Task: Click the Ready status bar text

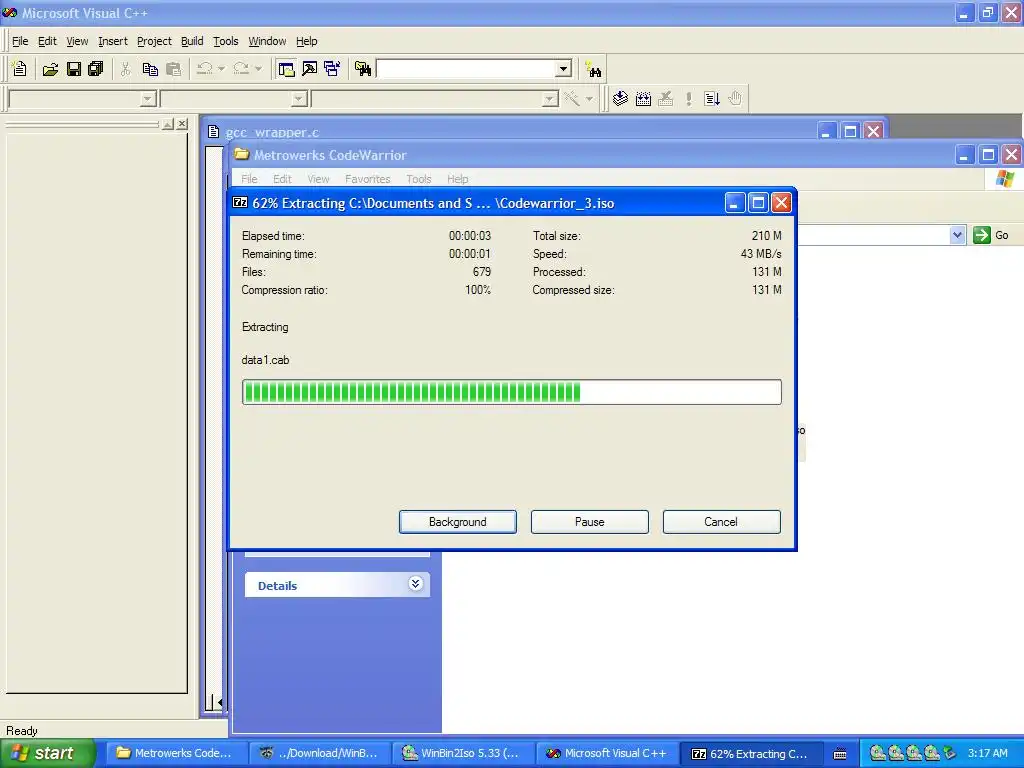Action: pyautogui.click(x=22, y=731)
